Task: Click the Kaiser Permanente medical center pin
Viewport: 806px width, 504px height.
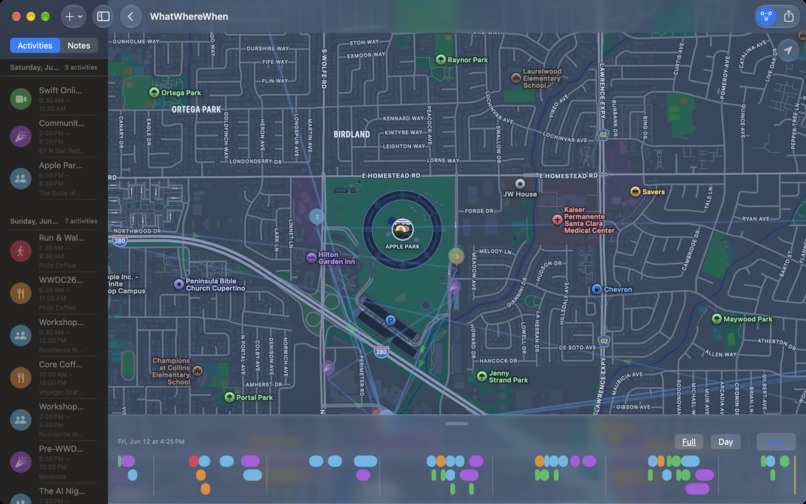Action: (557, 220)
